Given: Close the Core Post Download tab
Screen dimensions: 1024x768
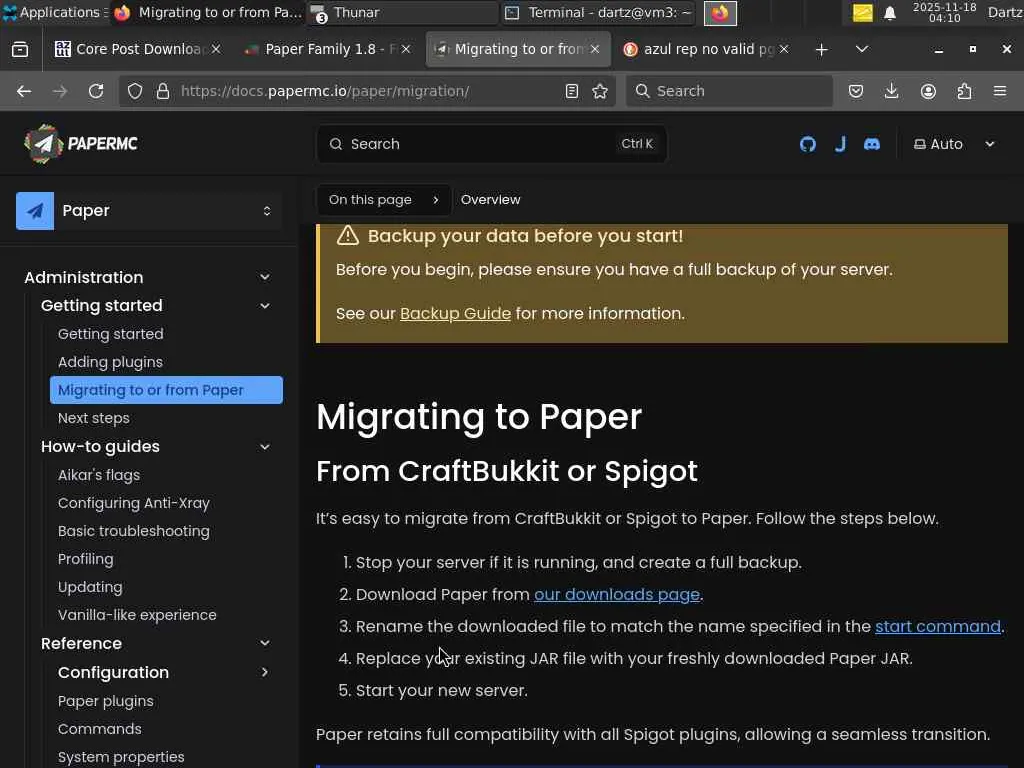Looking at the screenshot, I should tap(216, 49).
